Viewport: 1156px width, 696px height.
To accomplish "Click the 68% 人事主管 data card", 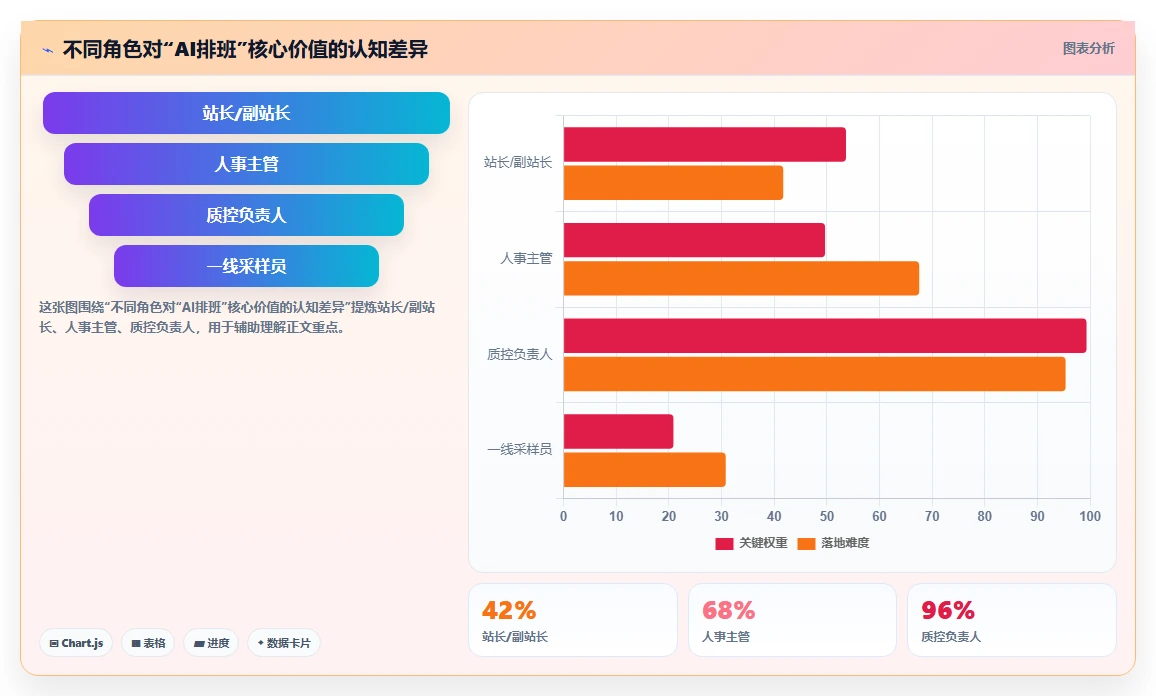I will click(x=793, y=620).
